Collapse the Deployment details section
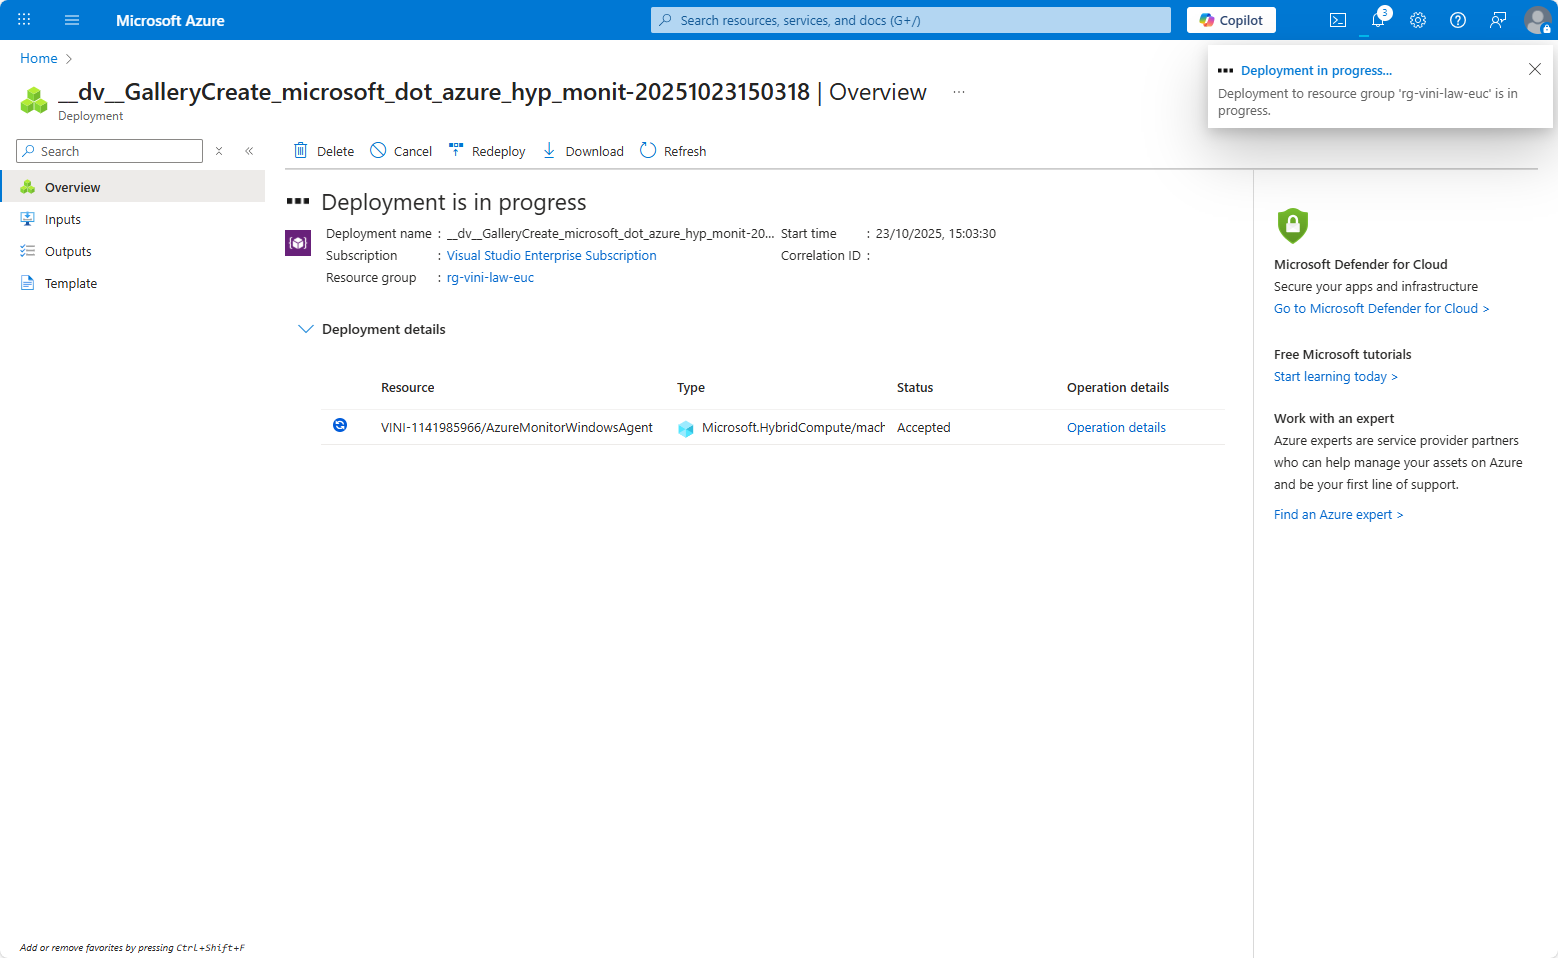The height and width of the screenshot is (958, 1558). [306, 329]
